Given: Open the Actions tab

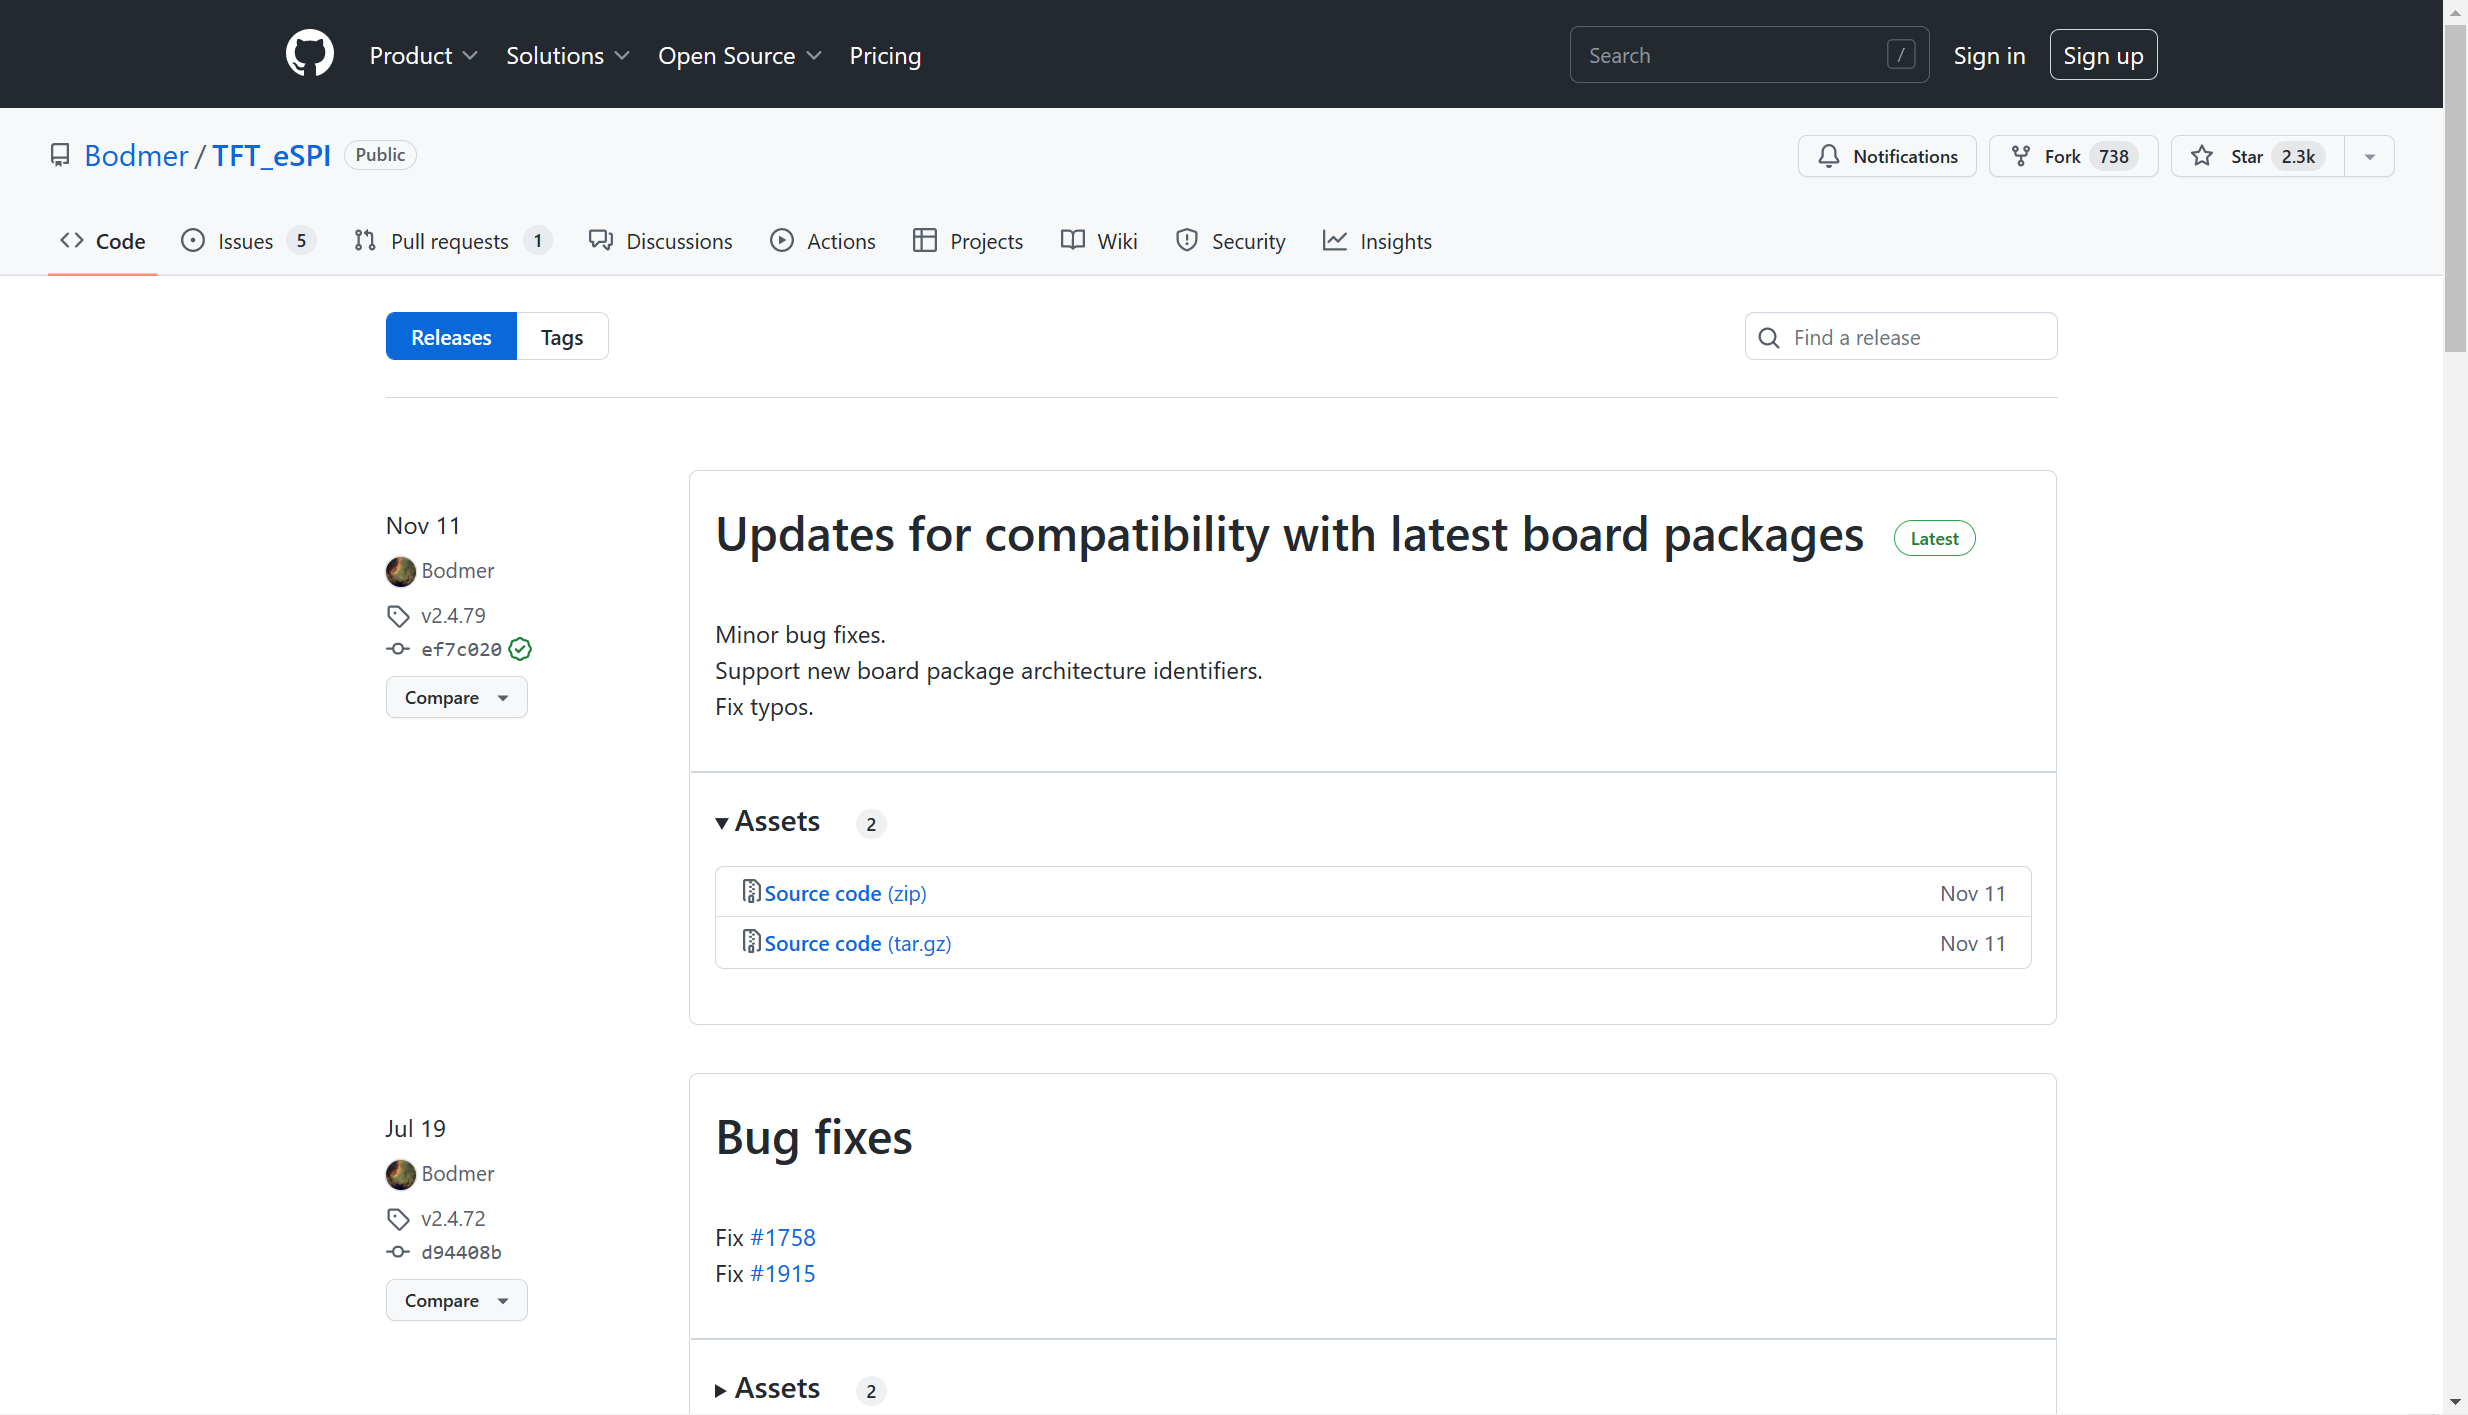Looking at the screenshot, I should click(823, 241).
